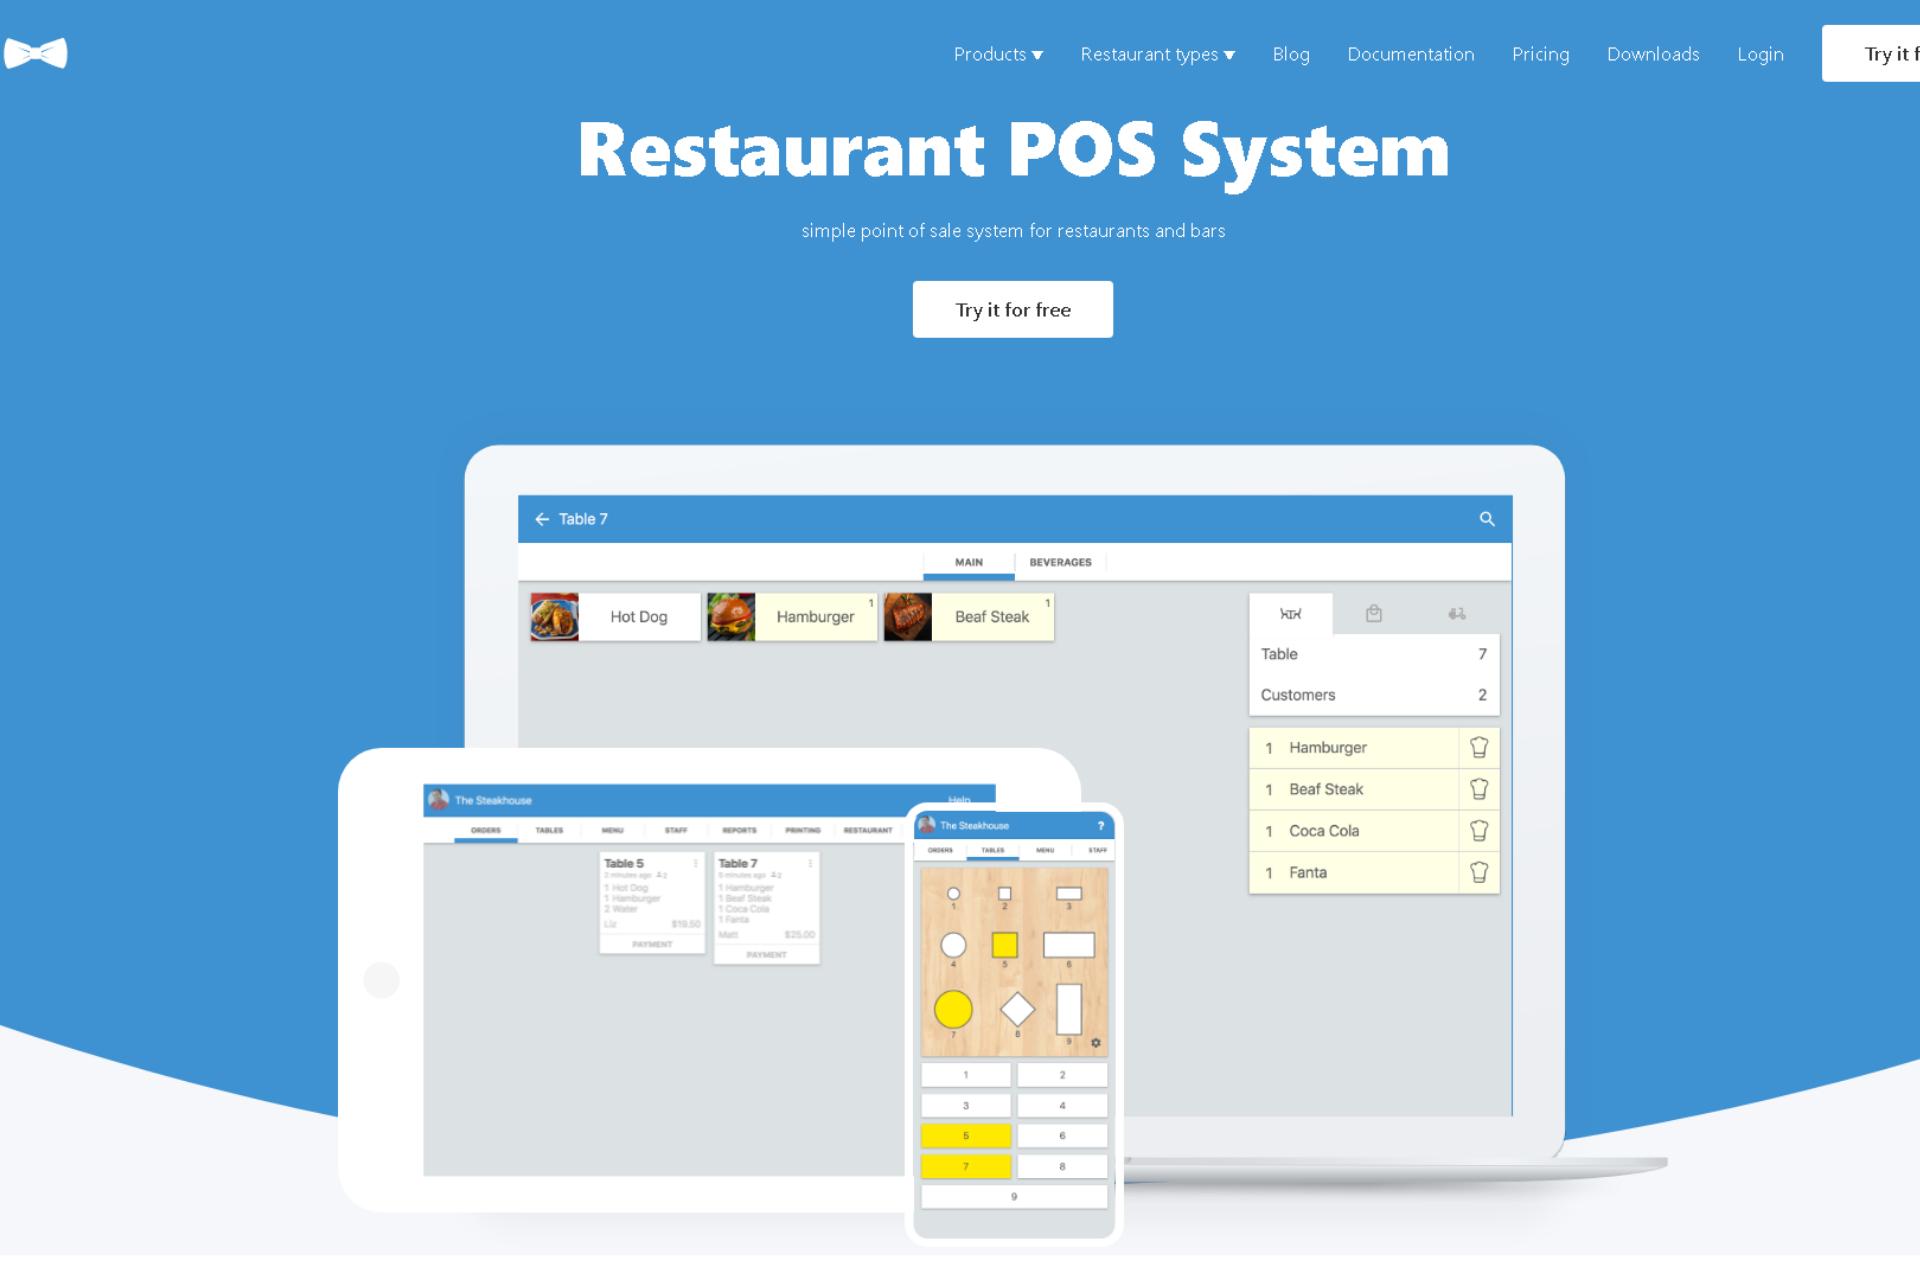Viewport: 1920px width, 1280px height.
Task: Click the help icon on mobile POS screen
Action: tap(1099, 824)
